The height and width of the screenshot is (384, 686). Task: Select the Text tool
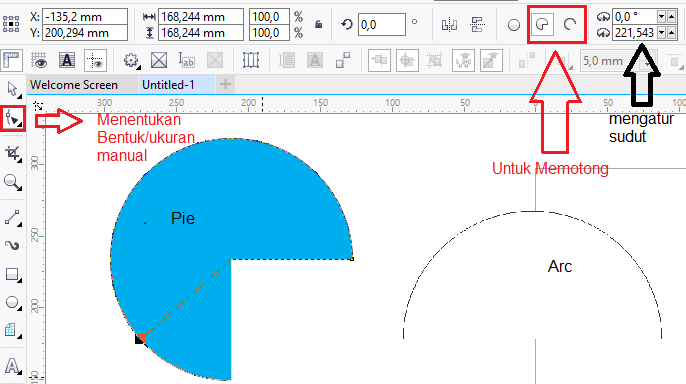click(x=12, y=366)
